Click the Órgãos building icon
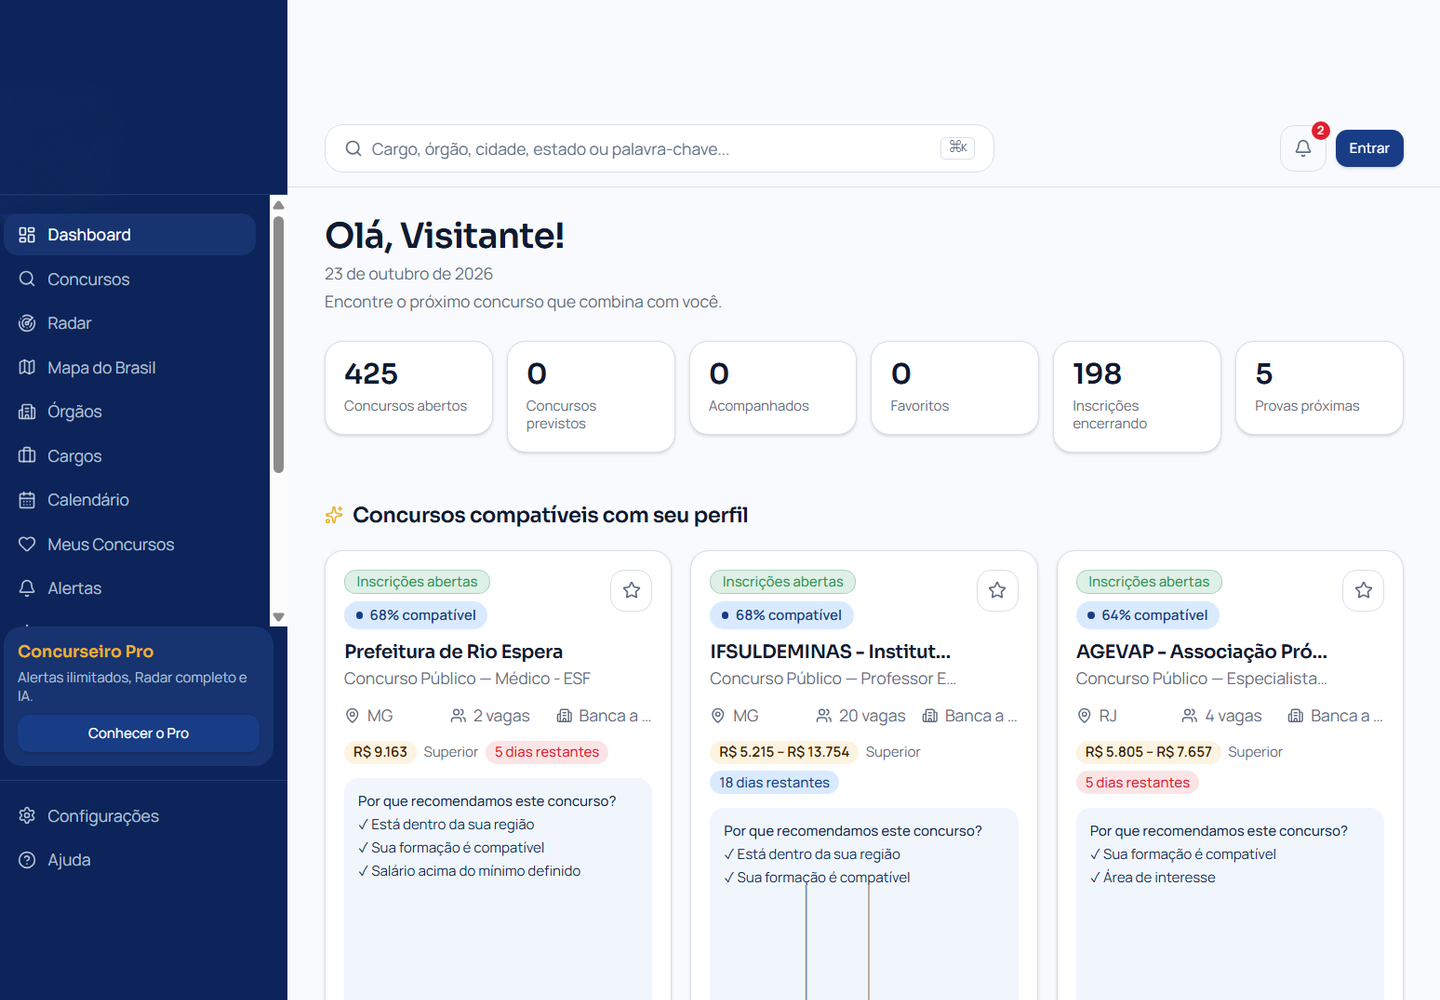The image size is (1440, 1000). click(27, 411)
